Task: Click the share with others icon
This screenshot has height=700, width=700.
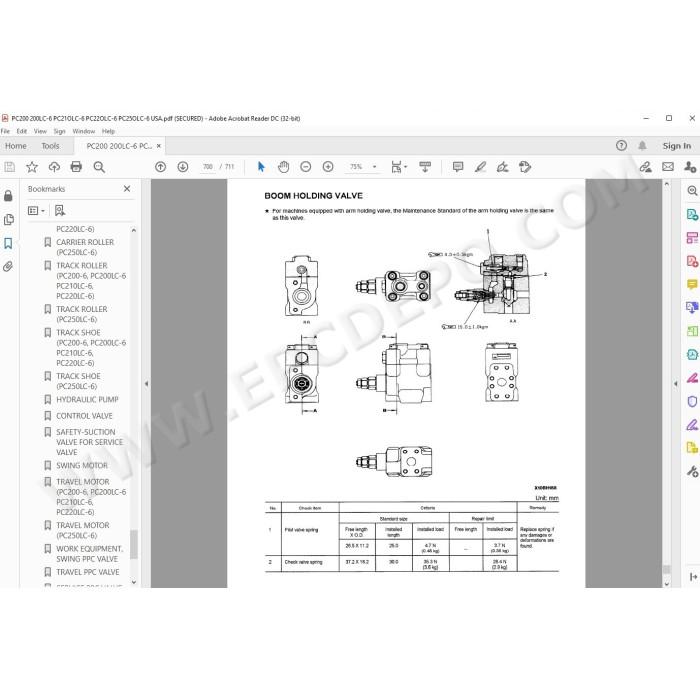Action: click(x=690, y=167)
